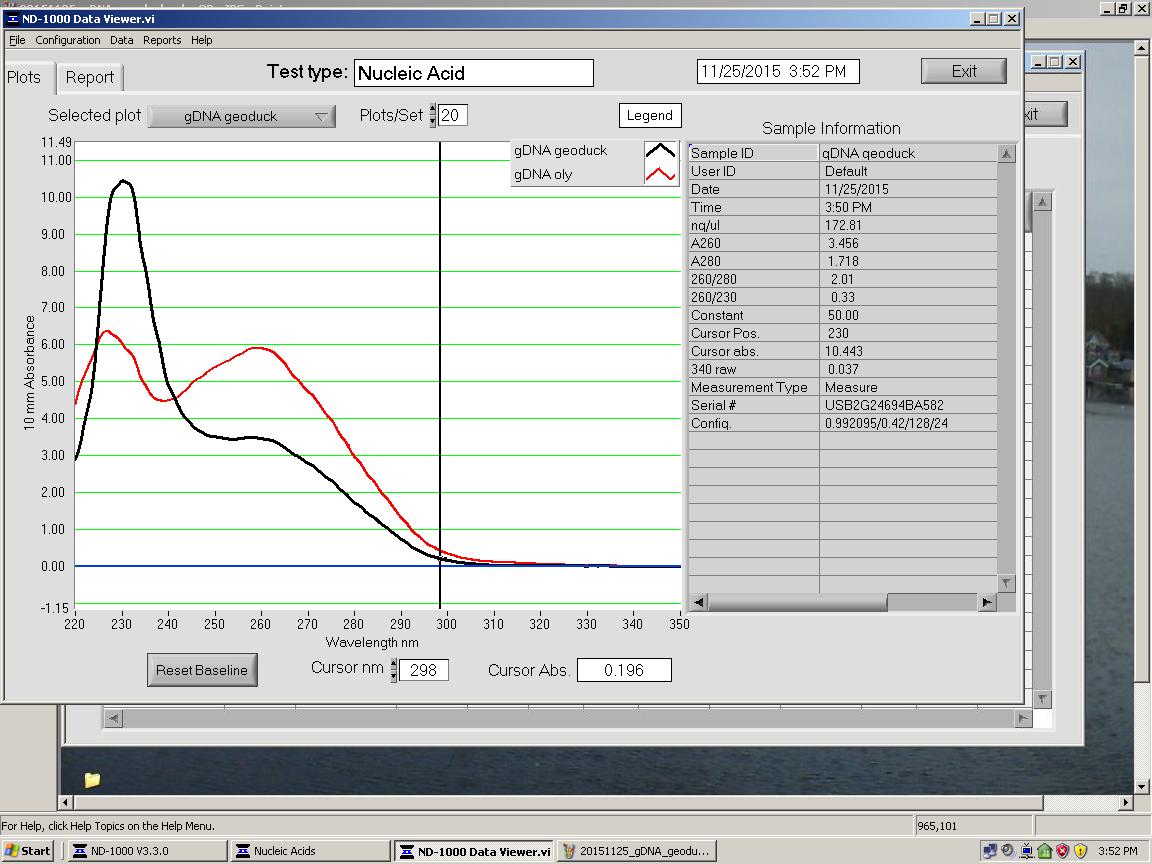Click the Cursor nm input field
The image size is (1152, 864).
tap(424, 670)
